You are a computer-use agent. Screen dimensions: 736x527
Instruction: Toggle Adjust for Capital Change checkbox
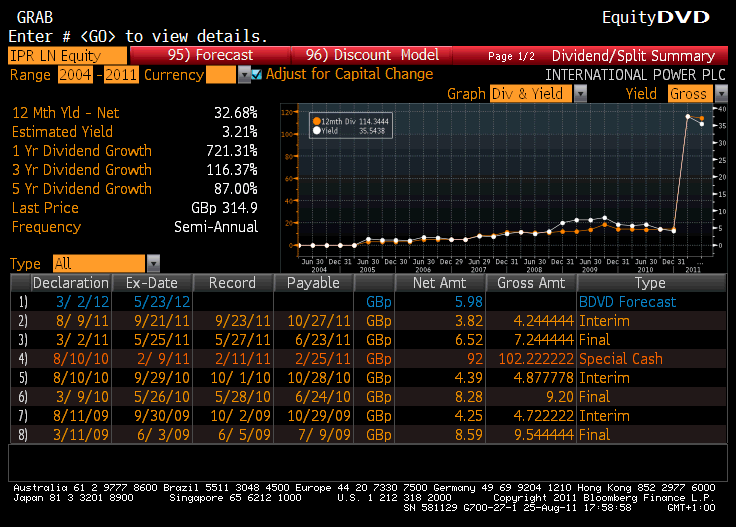point(256,74)
